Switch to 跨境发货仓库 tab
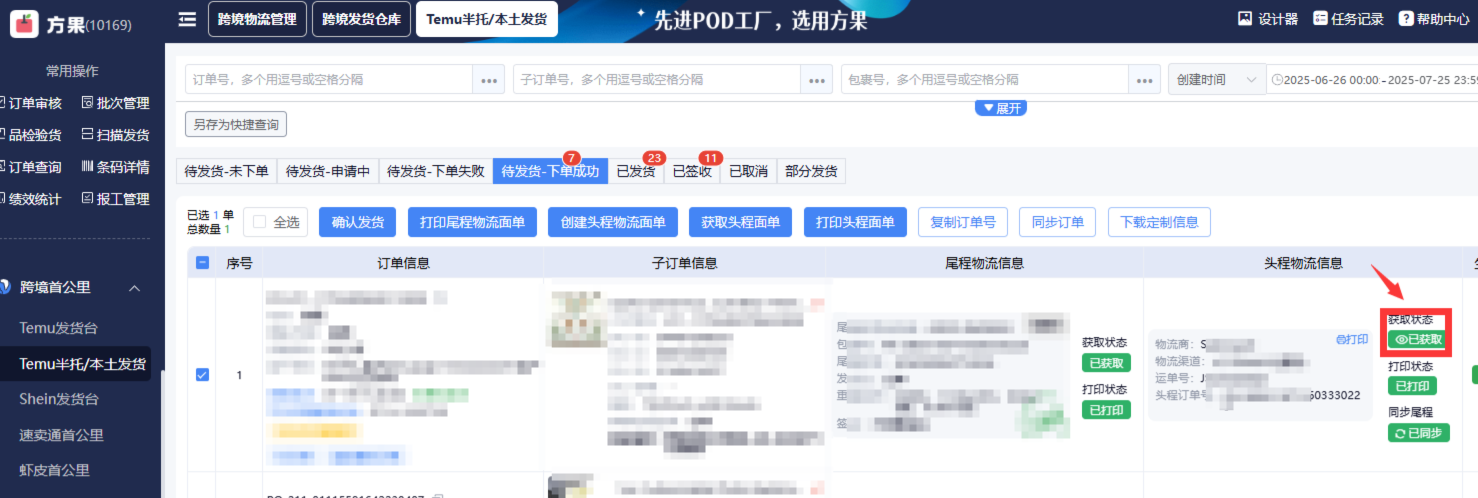 361,19
